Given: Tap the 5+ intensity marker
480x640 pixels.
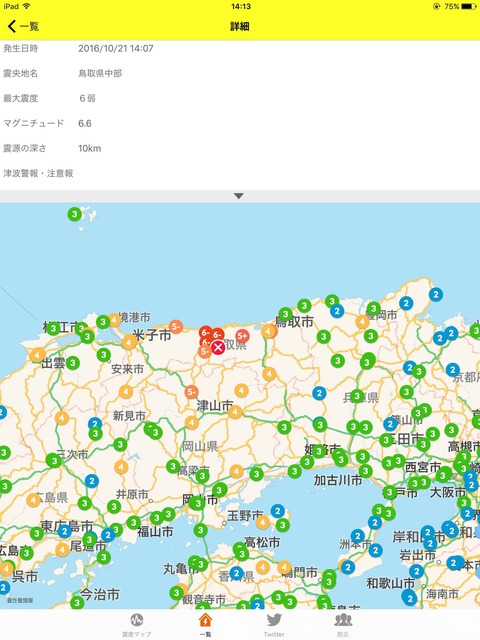Looking at the screenshot, I should click(242, 336).
